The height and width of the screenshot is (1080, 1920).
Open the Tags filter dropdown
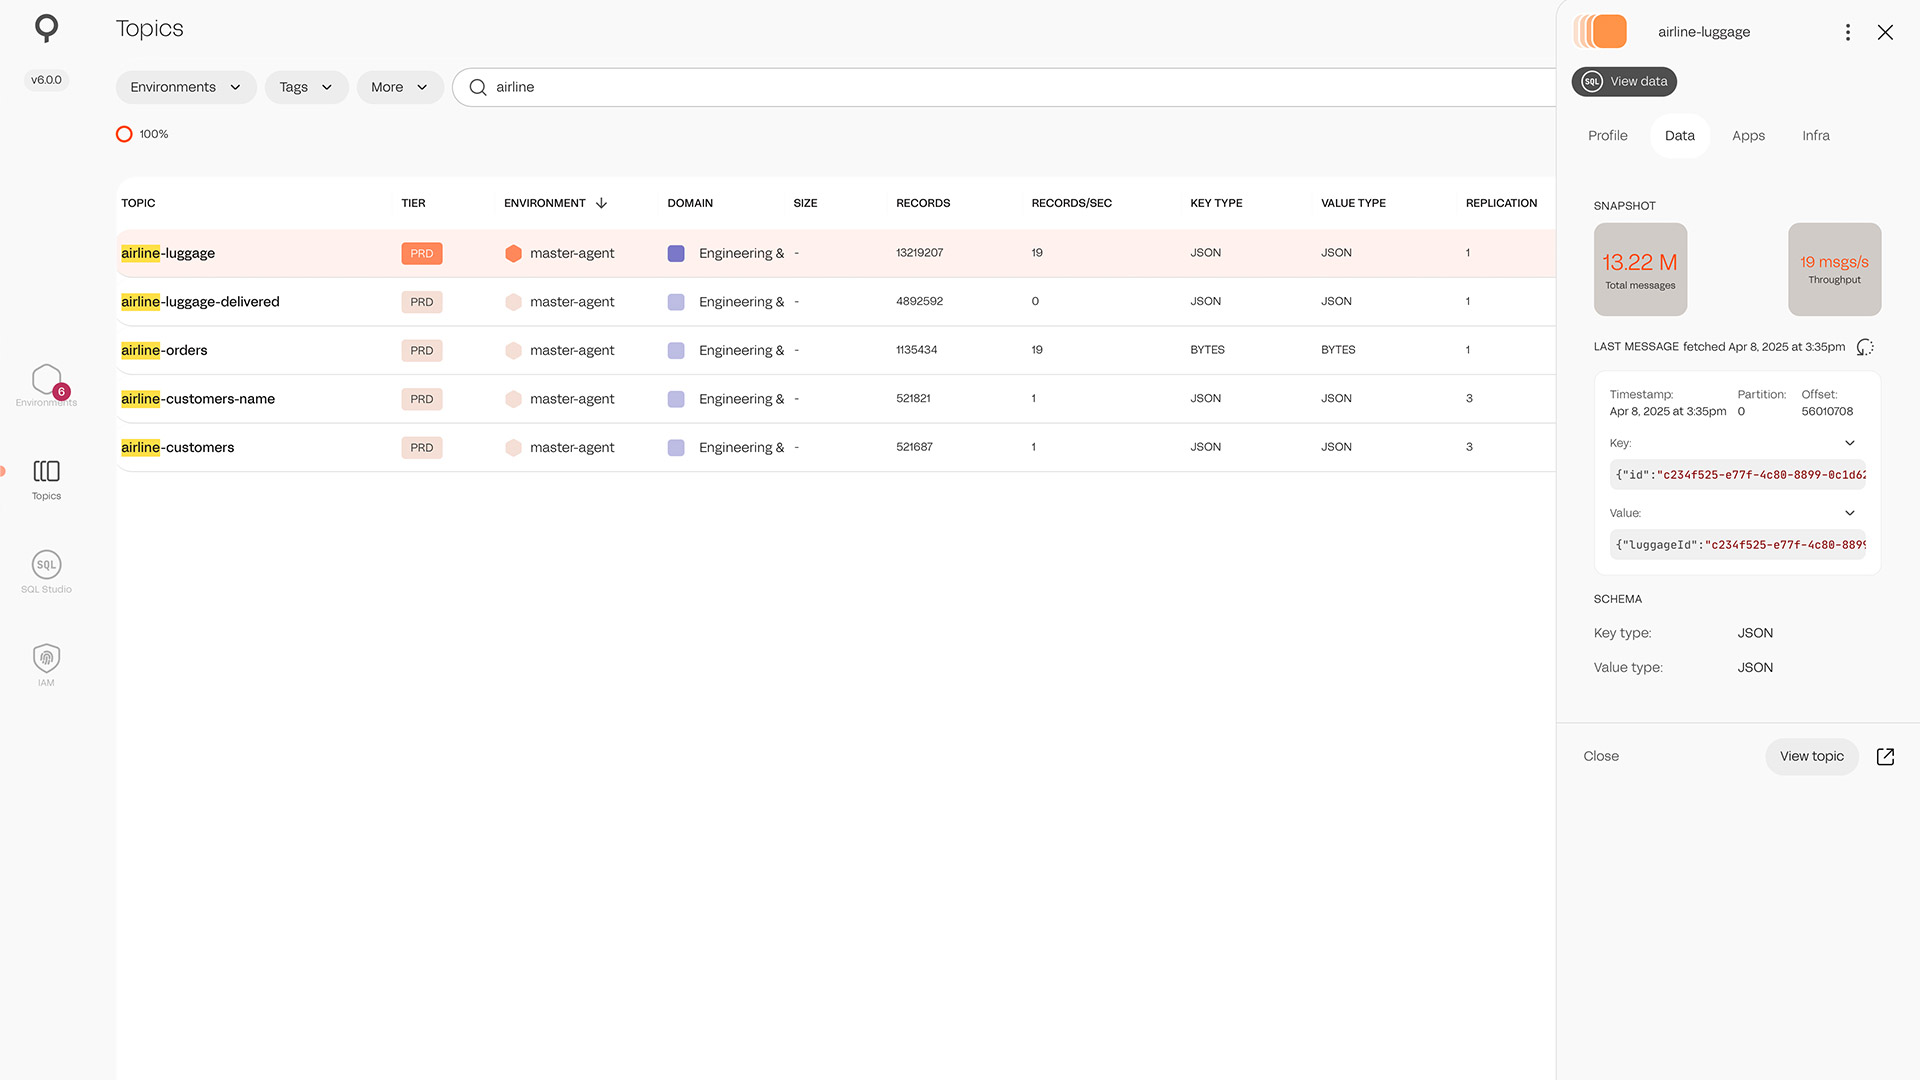(x=306, y=88)
